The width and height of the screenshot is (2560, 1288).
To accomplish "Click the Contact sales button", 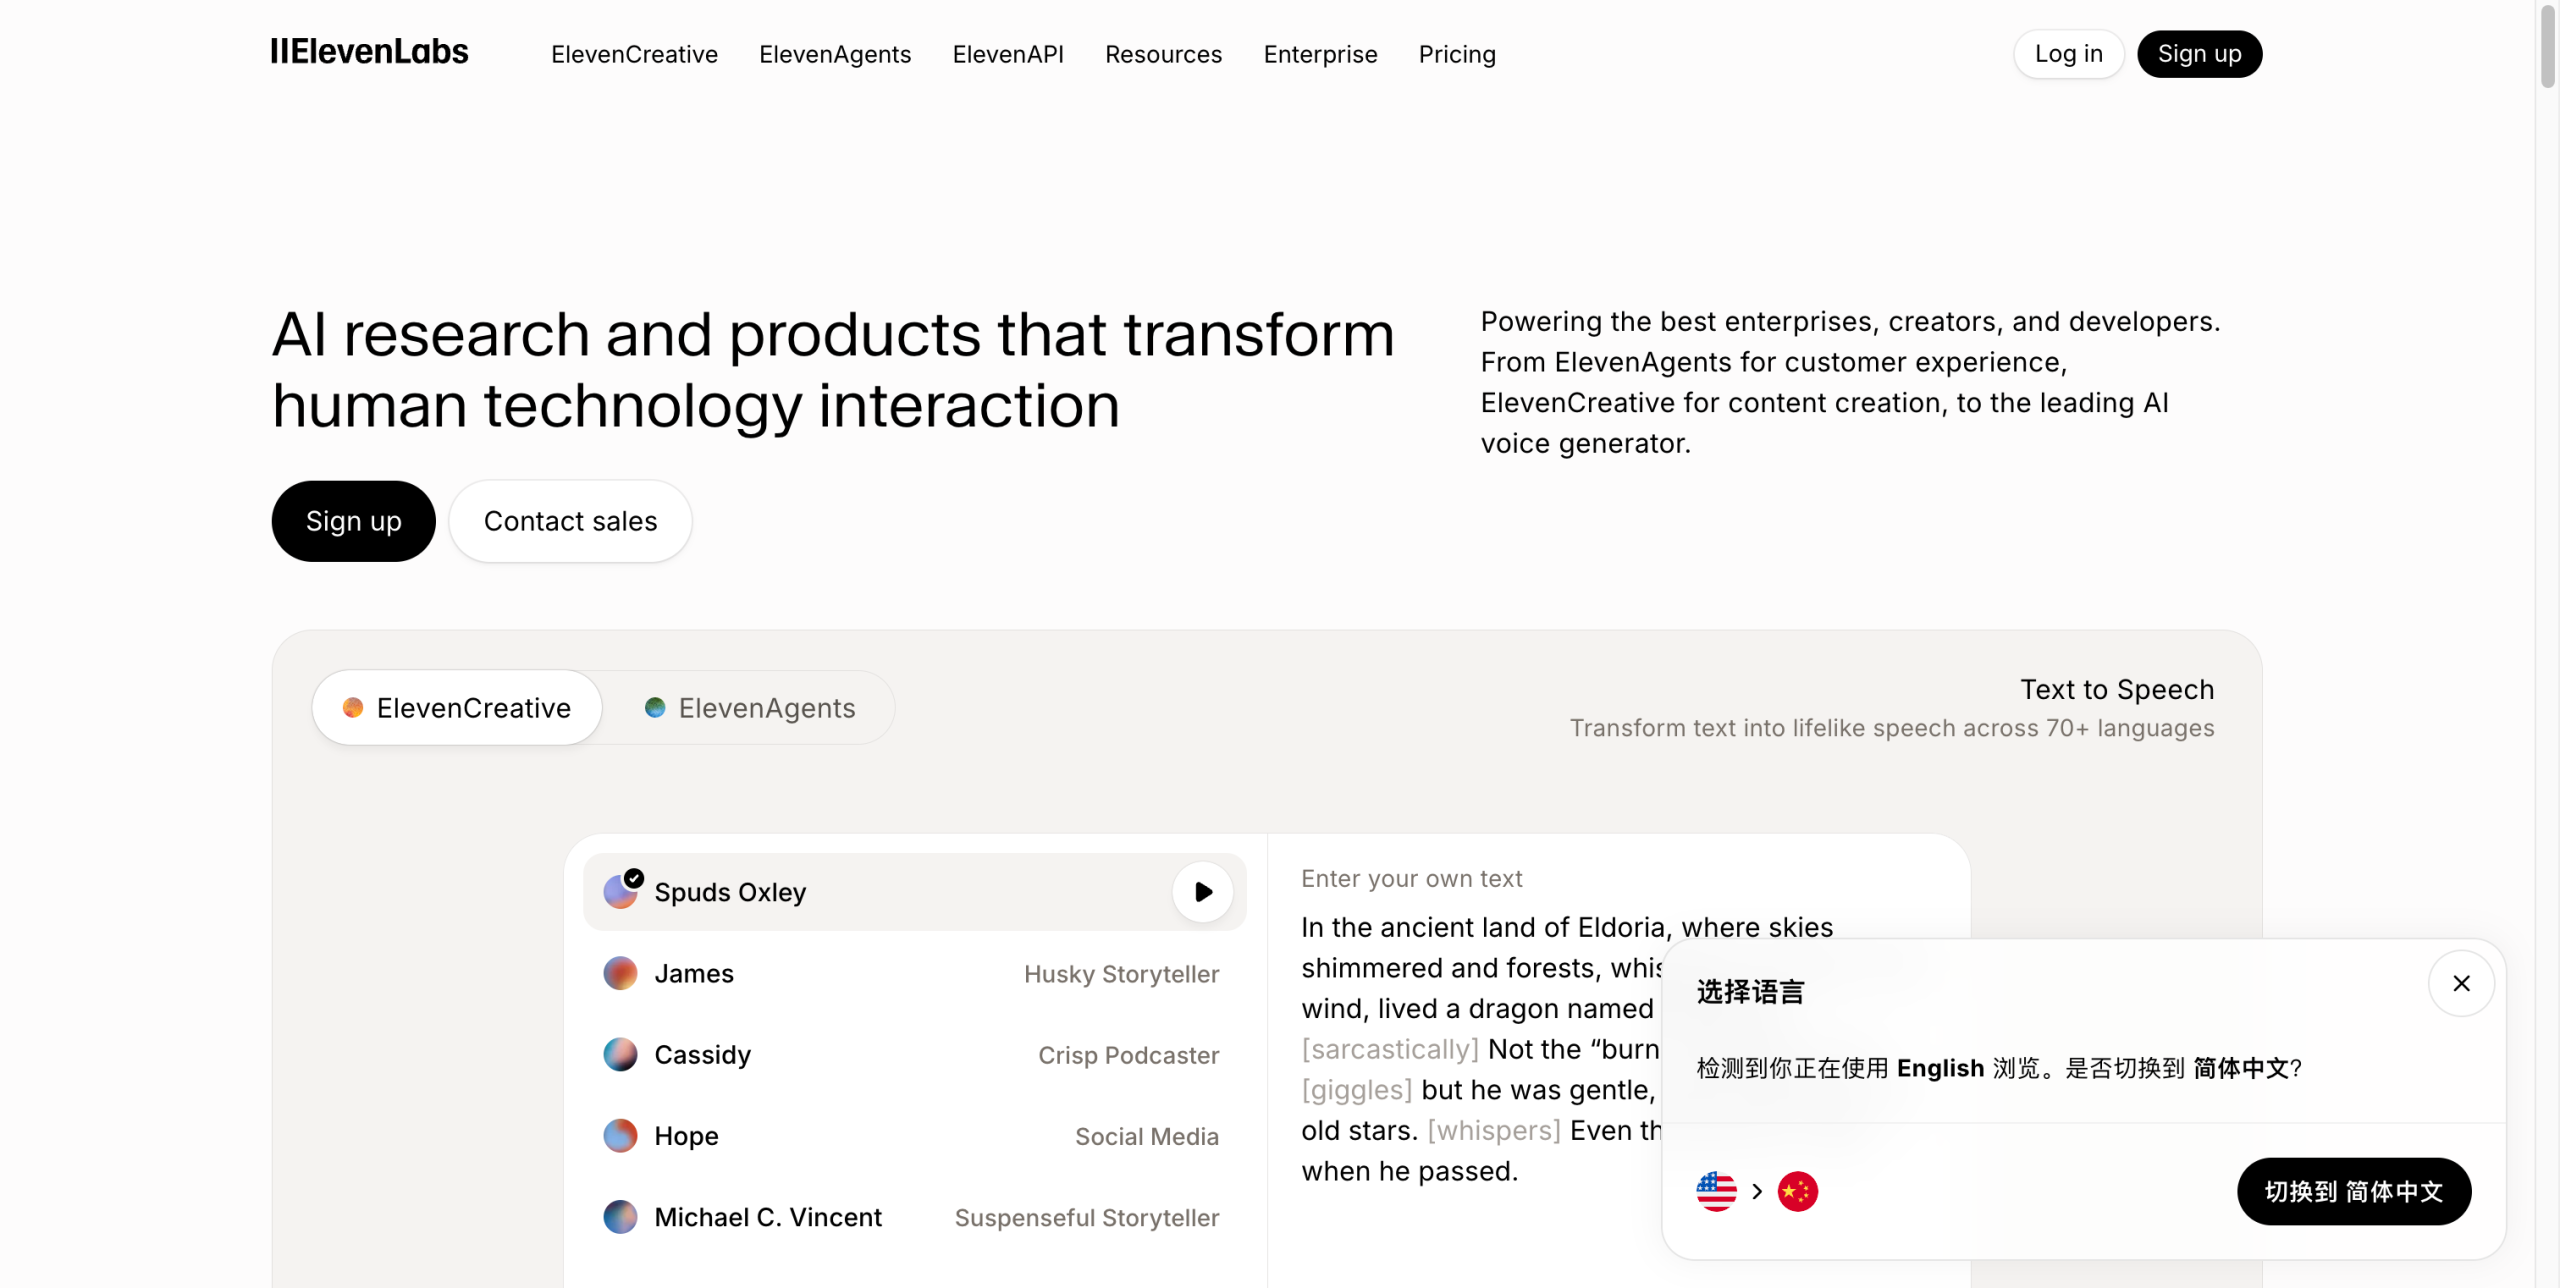I will 570,520.
